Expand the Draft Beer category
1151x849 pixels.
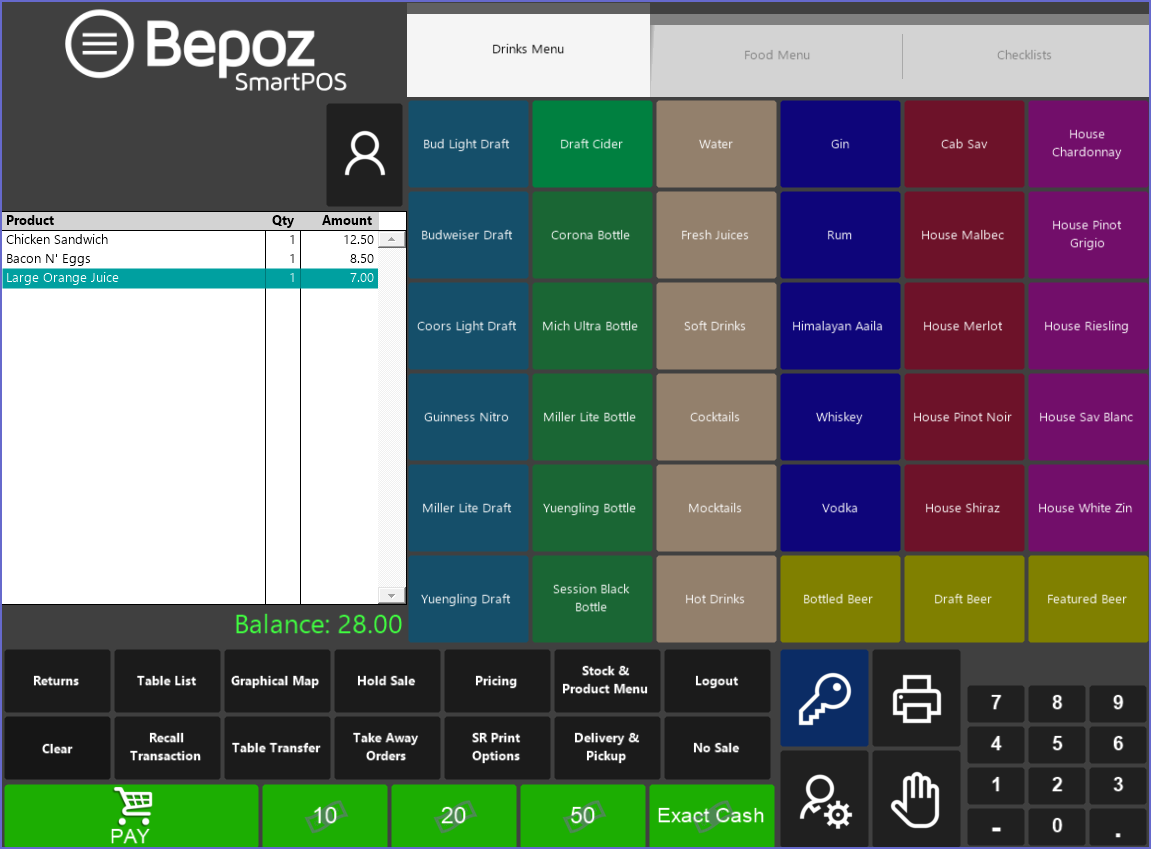(963, 599)
